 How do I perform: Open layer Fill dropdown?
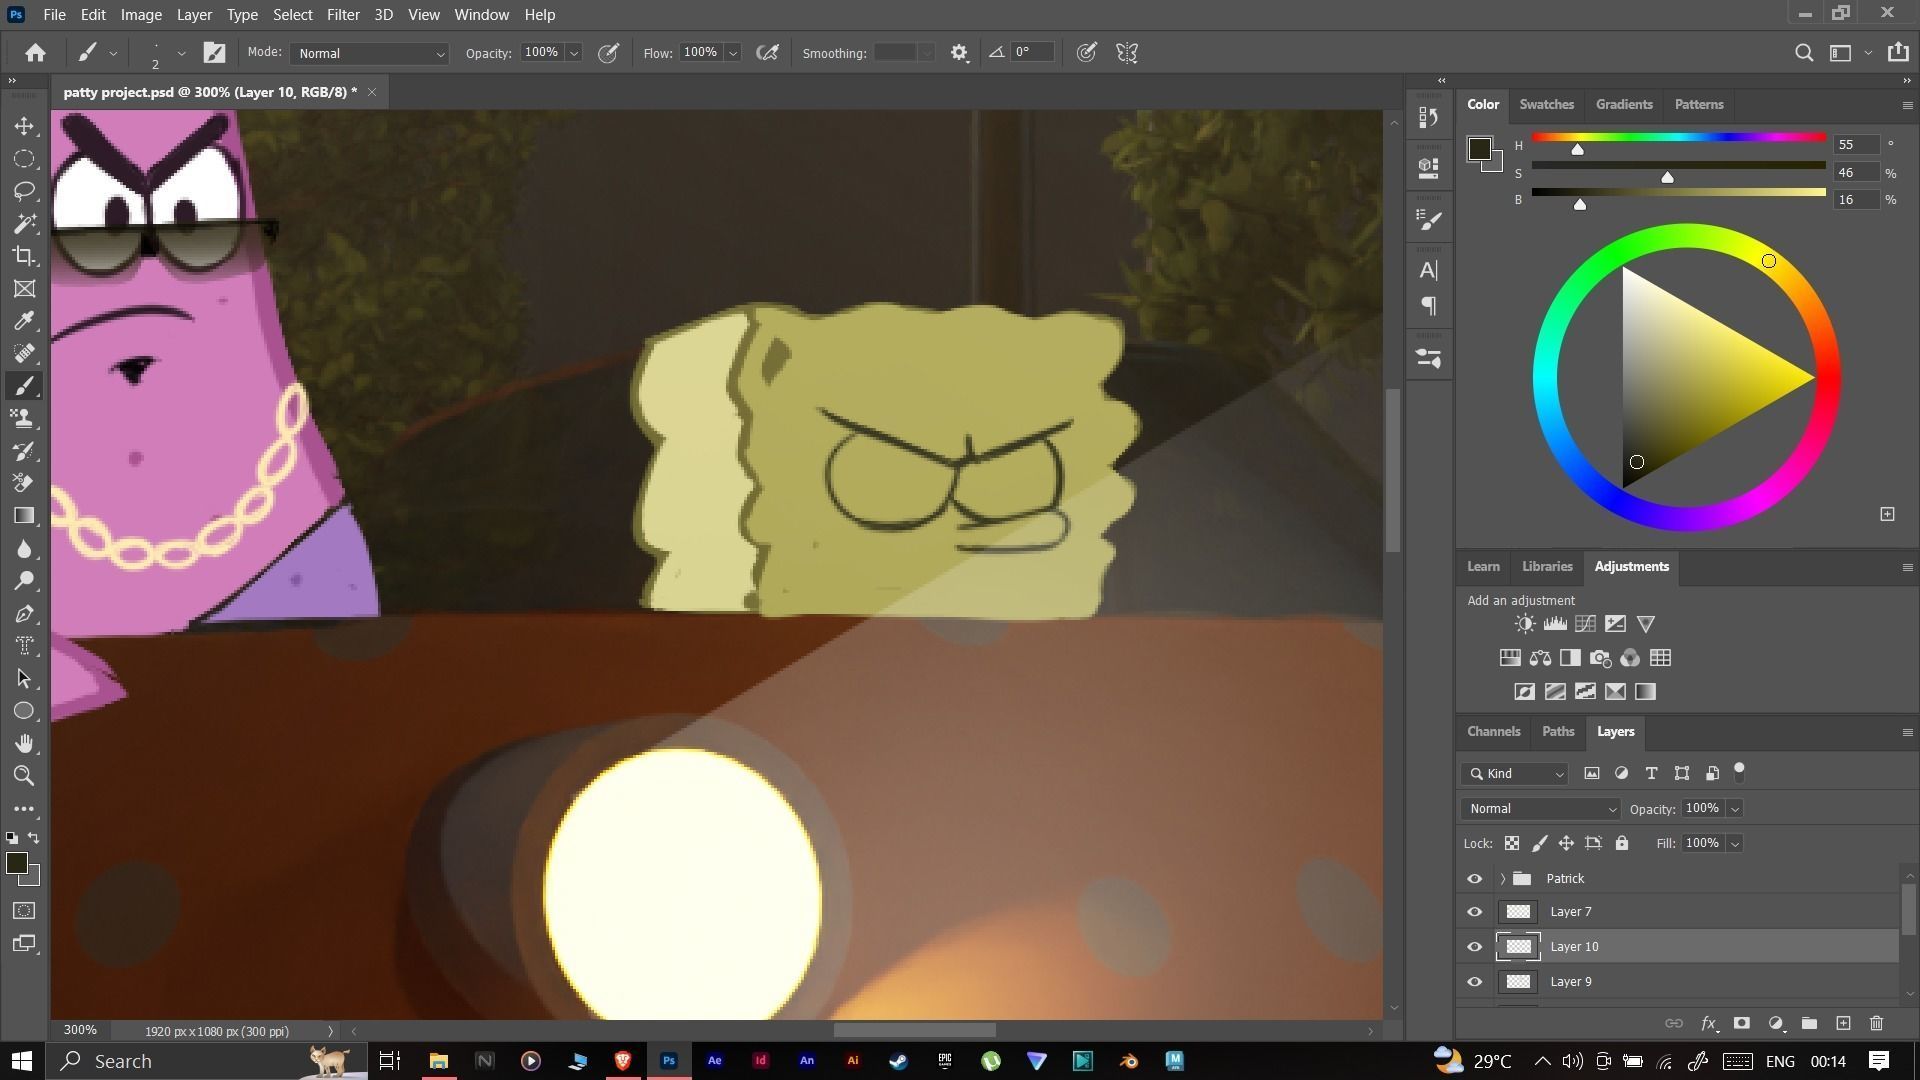pos(1735,844)
